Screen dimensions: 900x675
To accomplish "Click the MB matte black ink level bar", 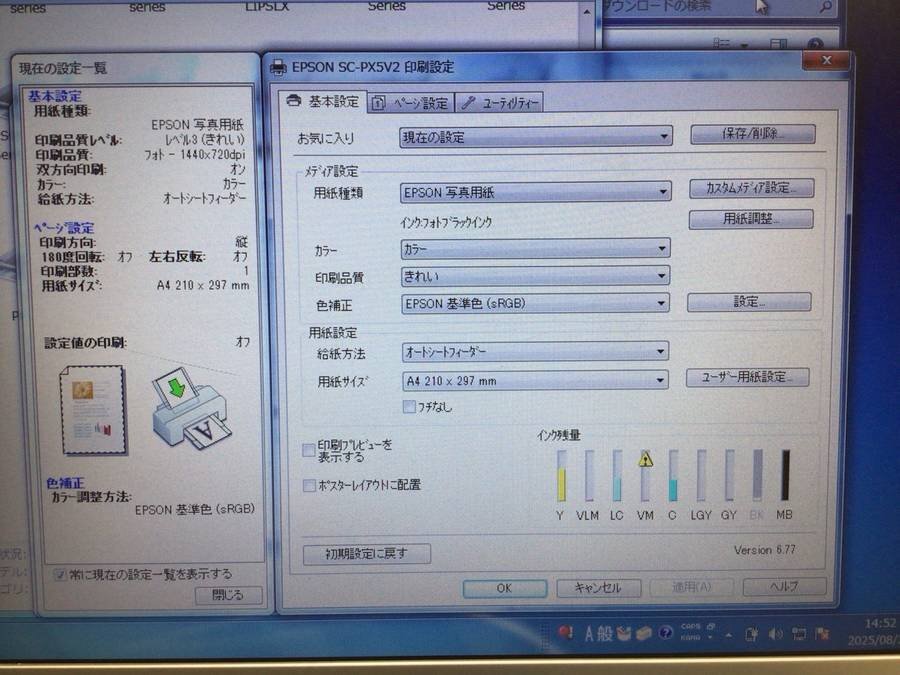I will [x=785, y=475].
